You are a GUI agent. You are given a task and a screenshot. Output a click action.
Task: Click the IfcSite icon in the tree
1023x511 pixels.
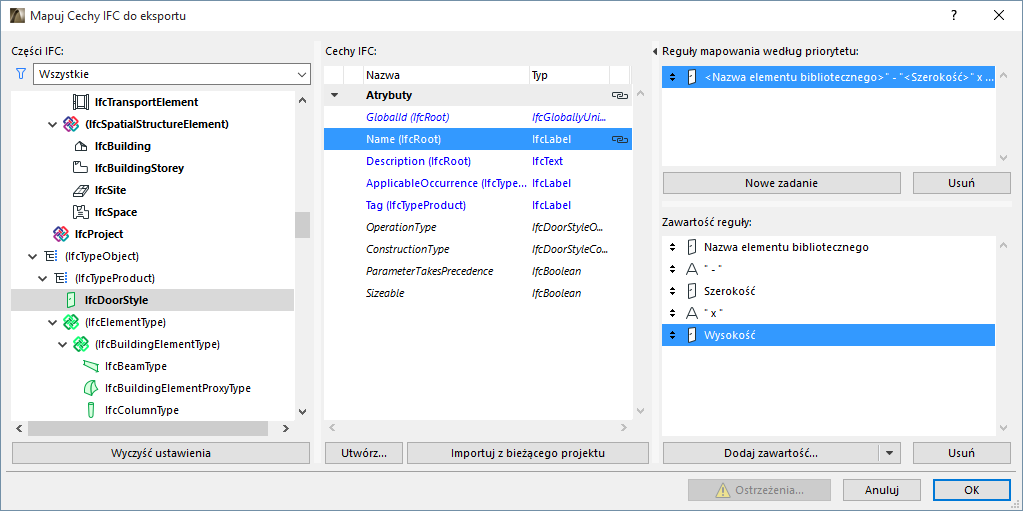(81, 190)
